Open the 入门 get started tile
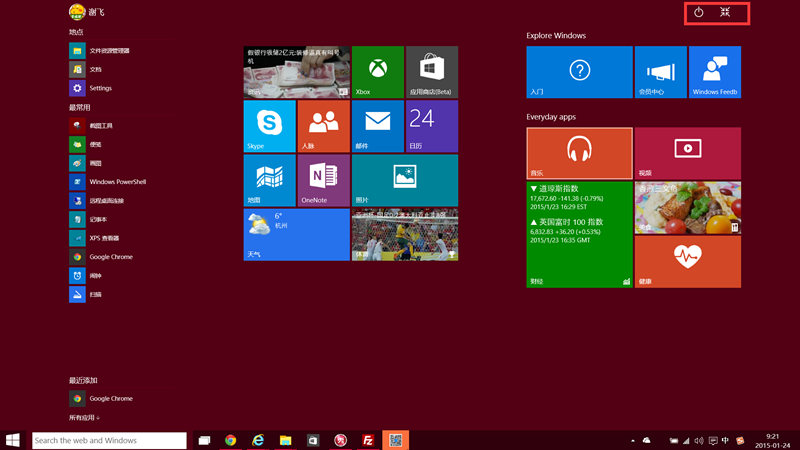The image size is (800, 450). click(579, 72)
